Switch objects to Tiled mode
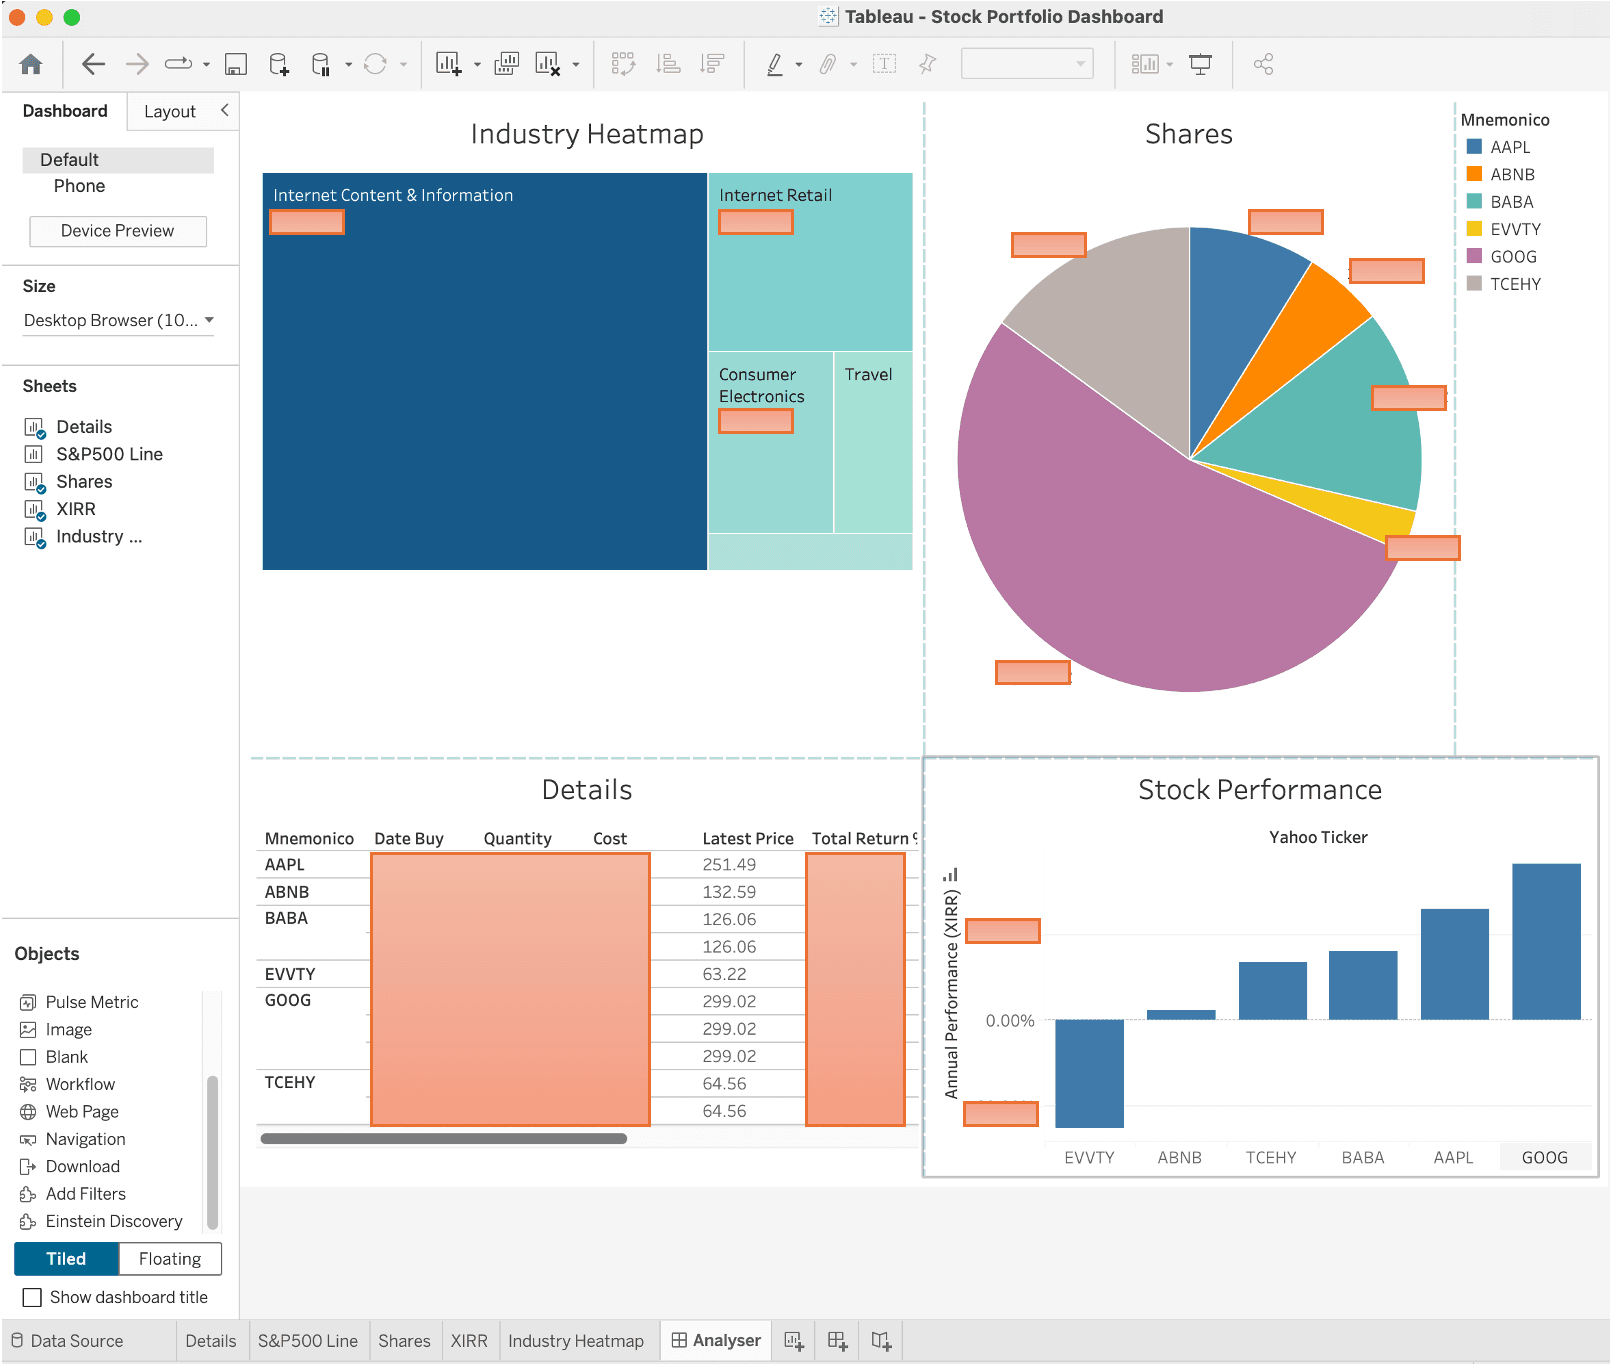The image size is (1610, 1364). coord(66,1259)
